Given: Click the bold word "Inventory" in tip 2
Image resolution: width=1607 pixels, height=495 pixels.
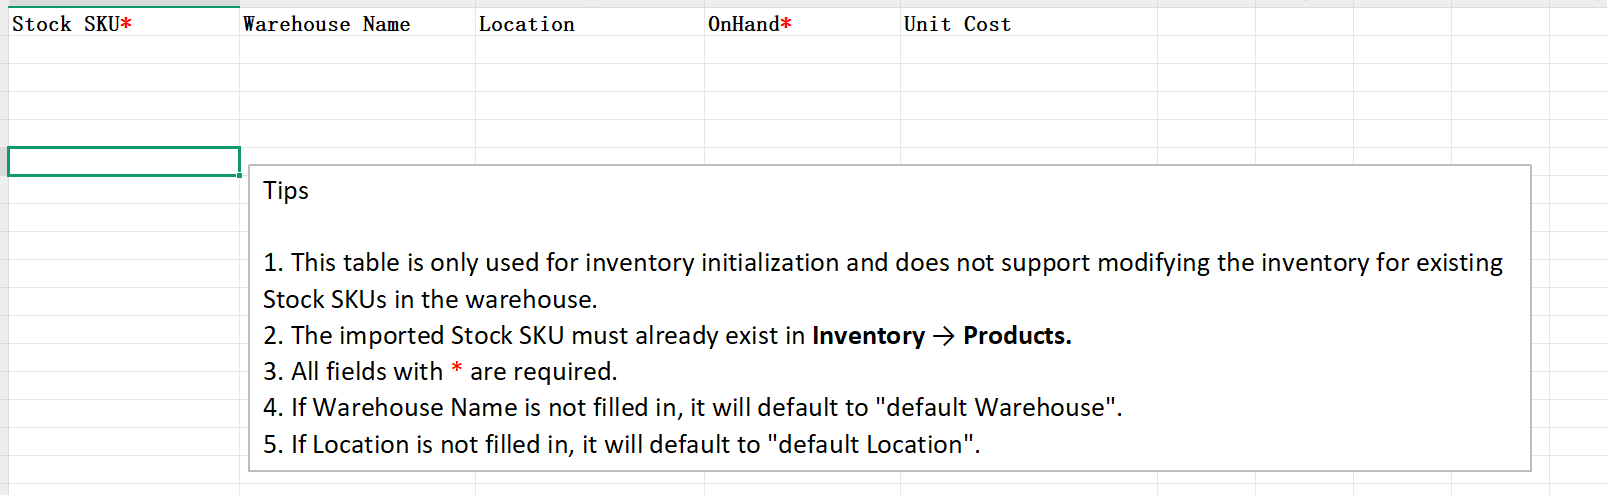Looking at the screenshot, I should click(868, 336).
